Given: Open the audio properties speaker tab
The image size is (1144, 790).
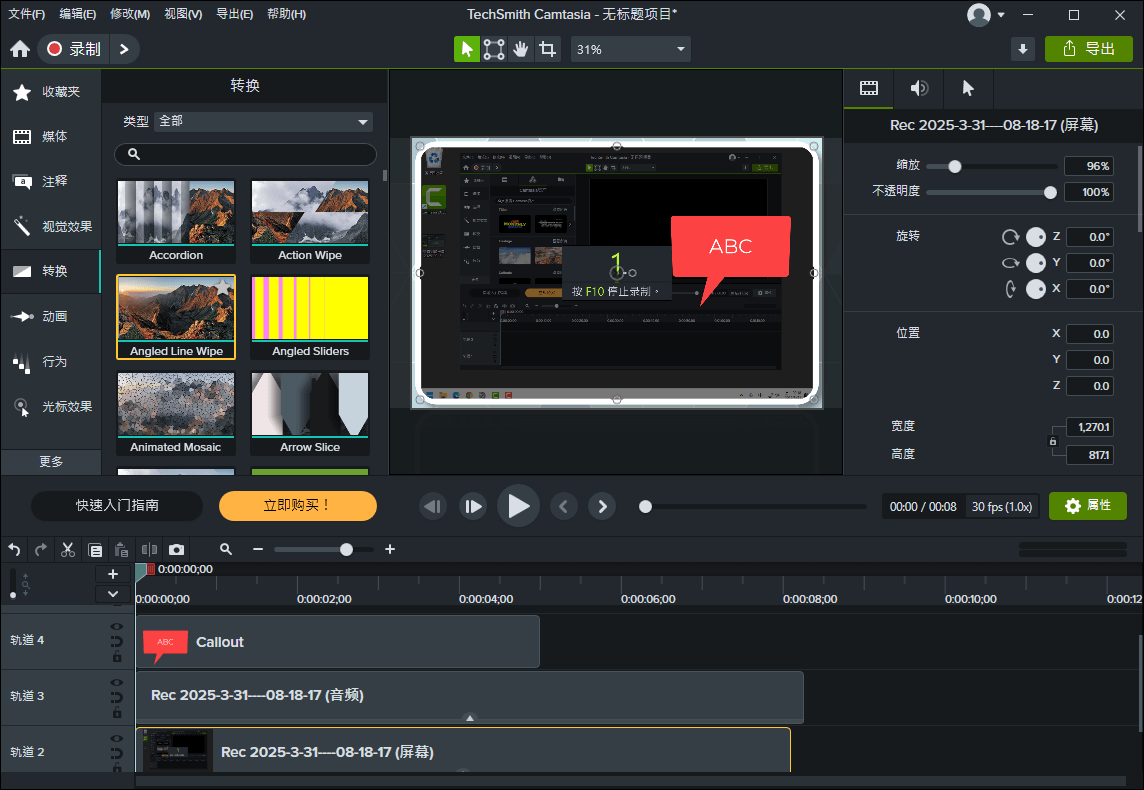Looking at the screenshot, I should (x=919, y=88).
